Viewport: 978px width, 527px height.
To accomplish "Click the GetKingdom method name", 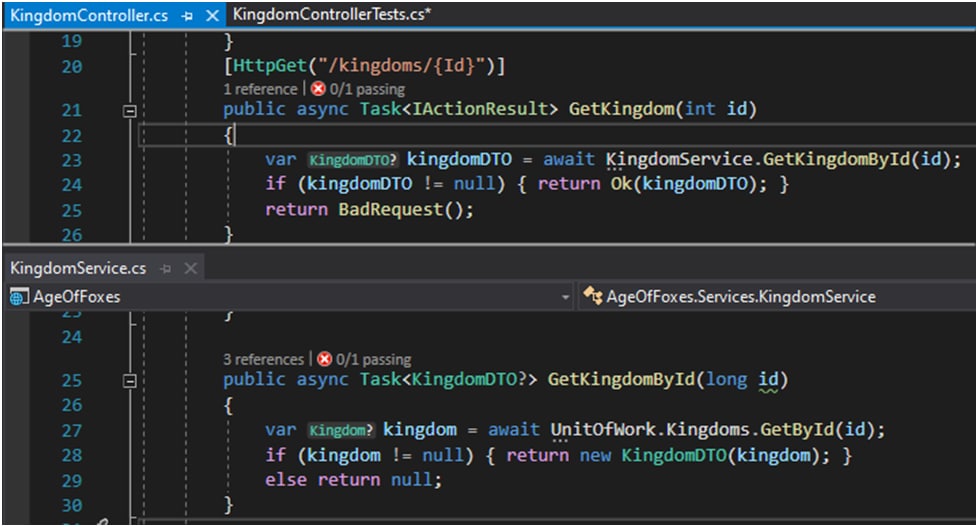I will coord(621,109).
